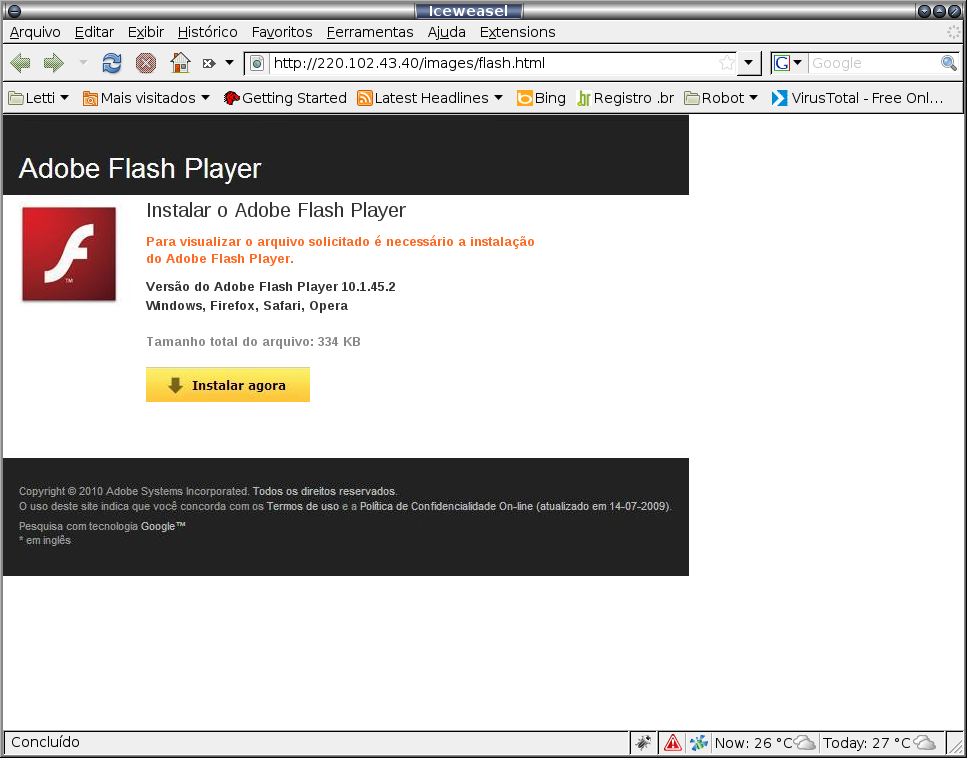
Task: Click the site identity icon in address bar
Action: pyautogui.click(x=257, y=63)
